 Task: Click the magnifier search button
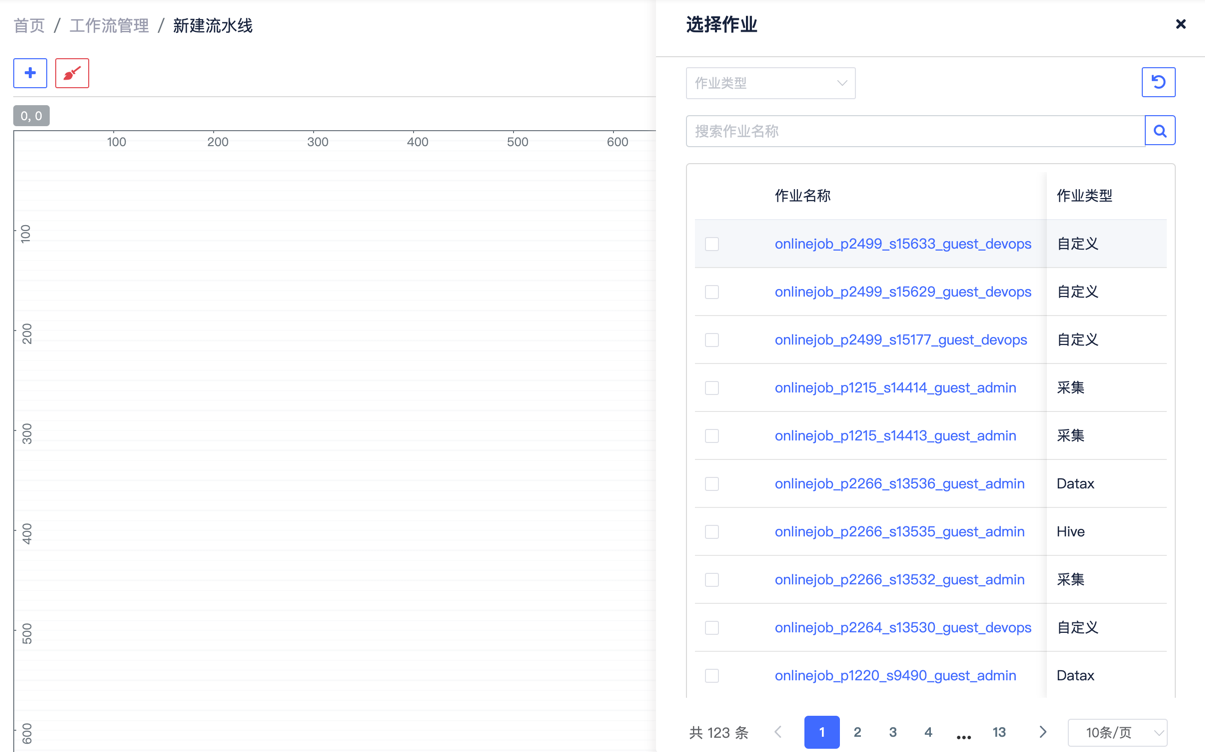(1160, 131)
